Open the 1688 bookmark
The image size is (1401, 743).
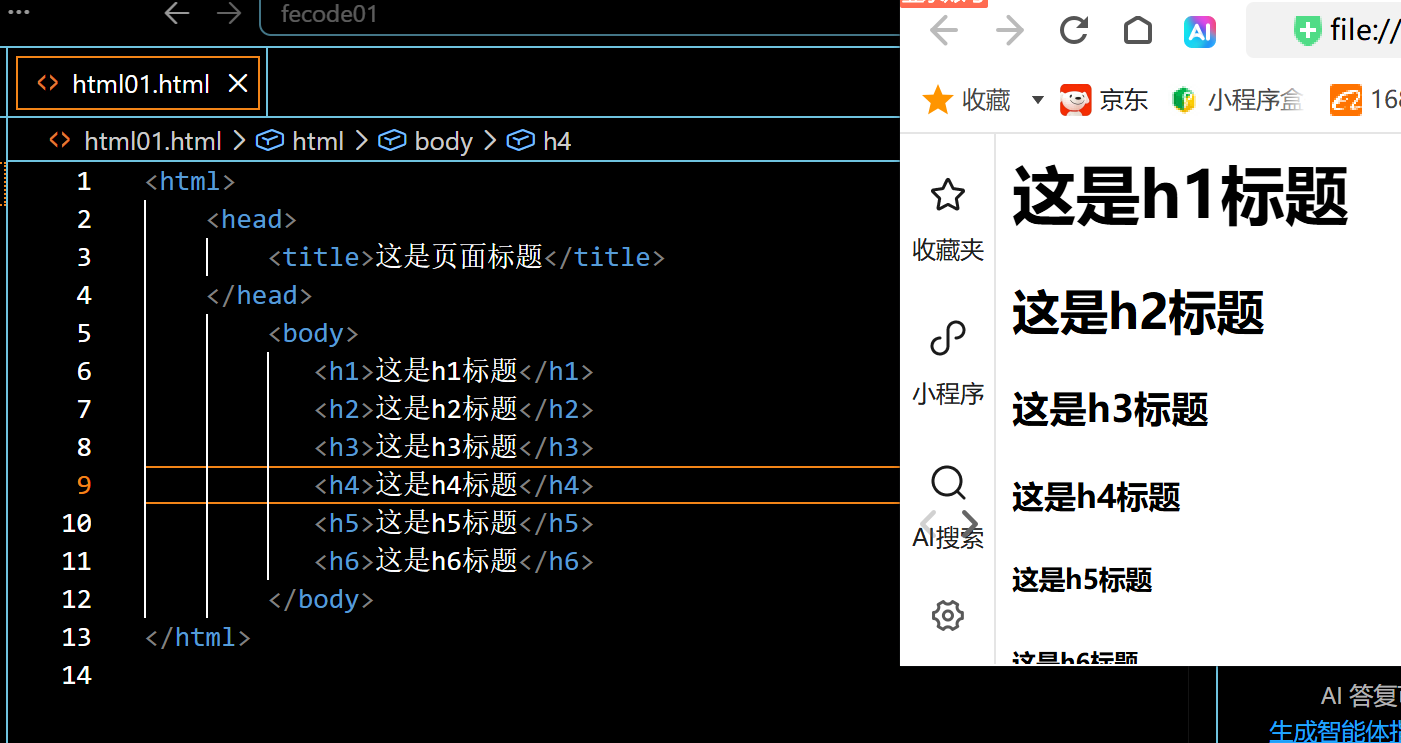point(1366,100)
